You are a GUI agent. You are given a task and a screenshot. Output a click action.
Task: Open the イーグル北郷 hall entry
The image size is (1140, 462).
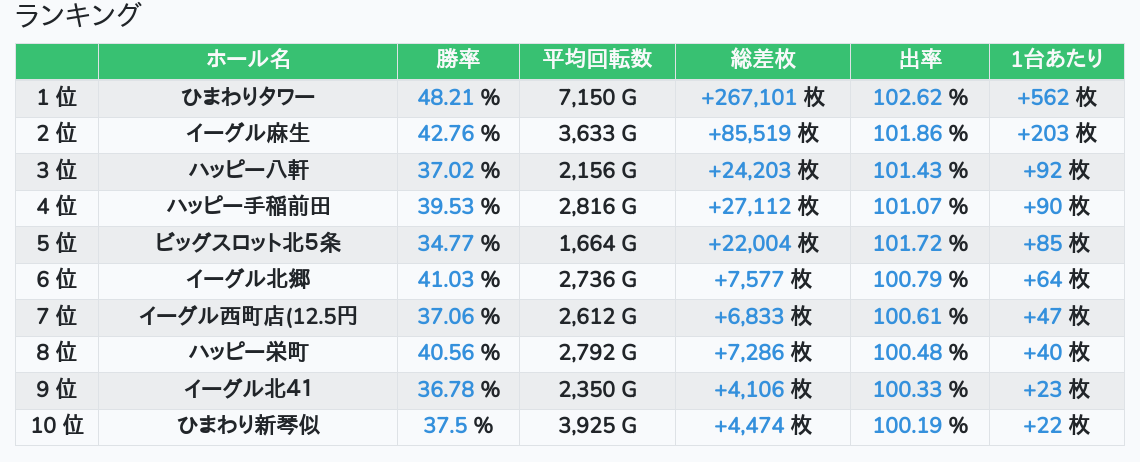(248, 280)
